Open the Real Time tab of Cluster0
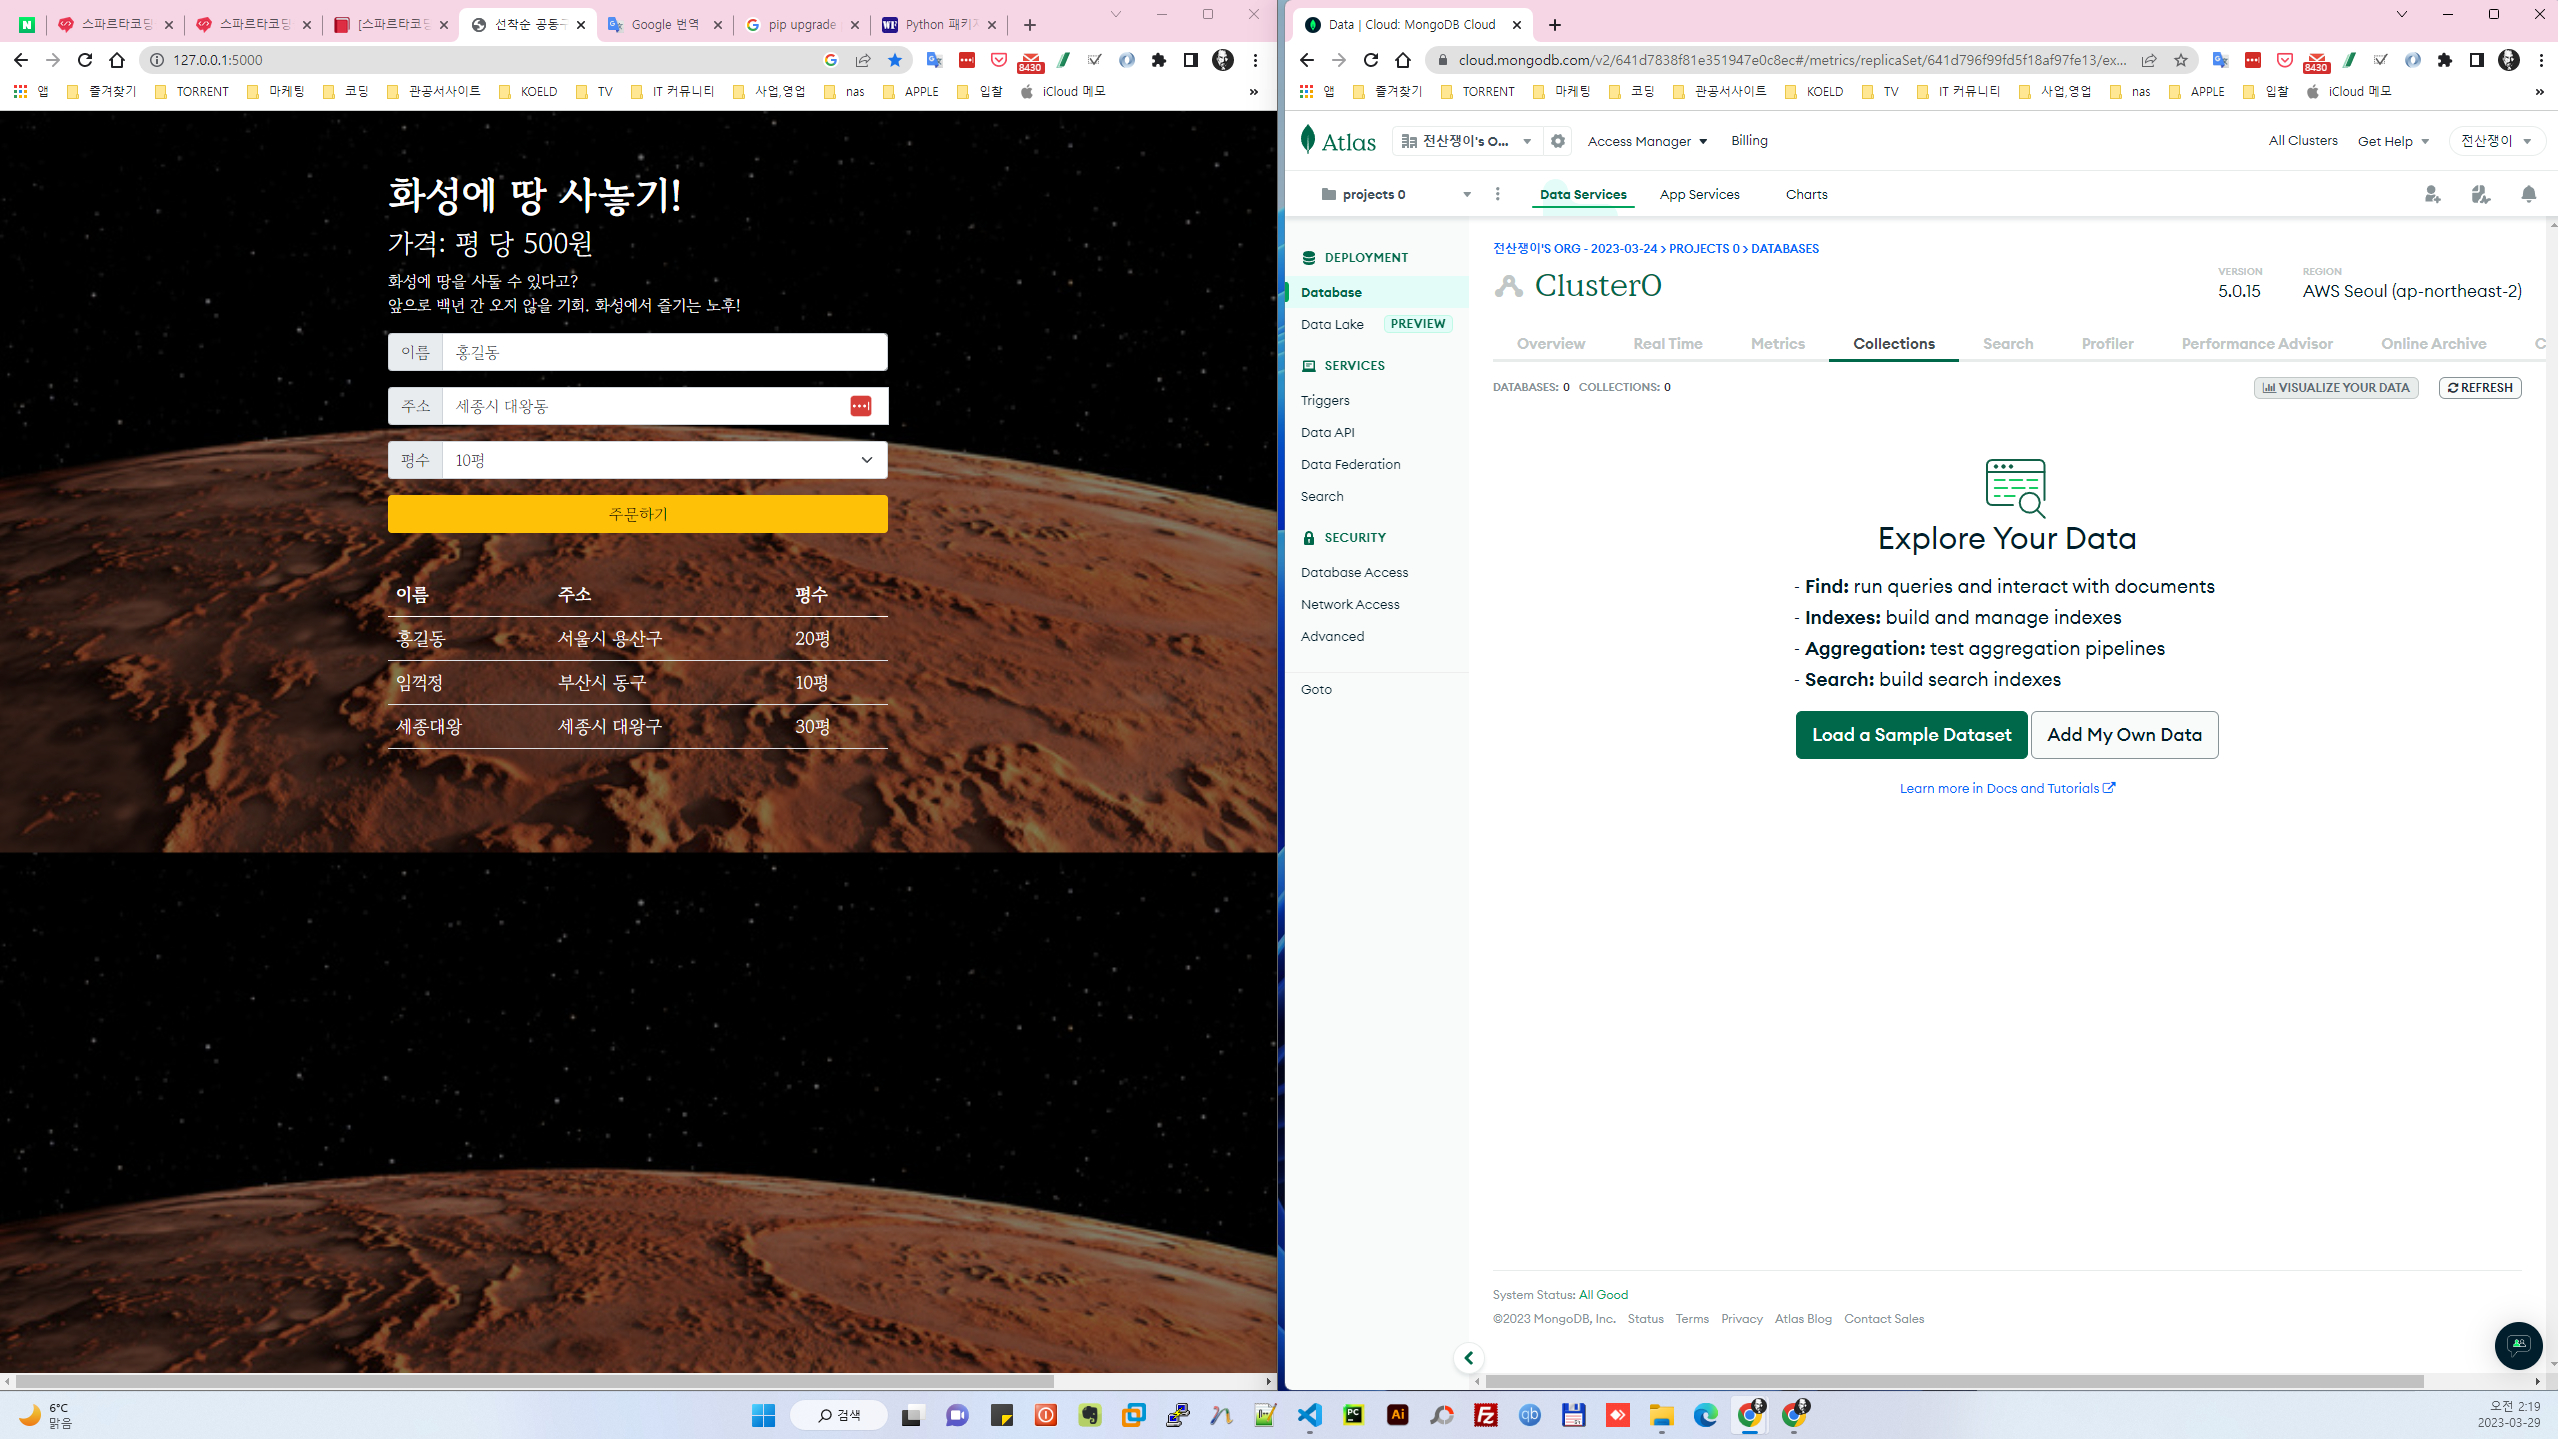This screenshot has height=1439, width=2558. (x=1667, y=344)
